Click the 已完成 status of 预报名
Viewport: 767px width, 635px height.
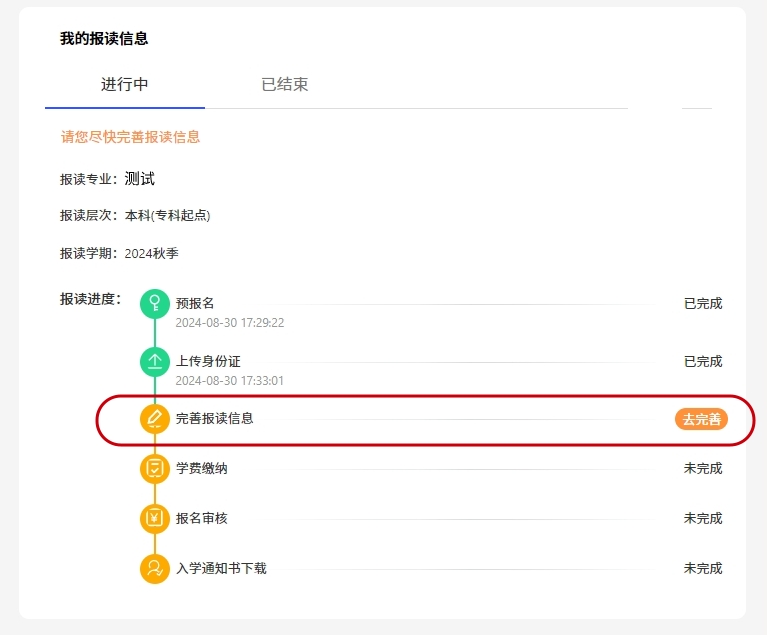coord(703,303)
